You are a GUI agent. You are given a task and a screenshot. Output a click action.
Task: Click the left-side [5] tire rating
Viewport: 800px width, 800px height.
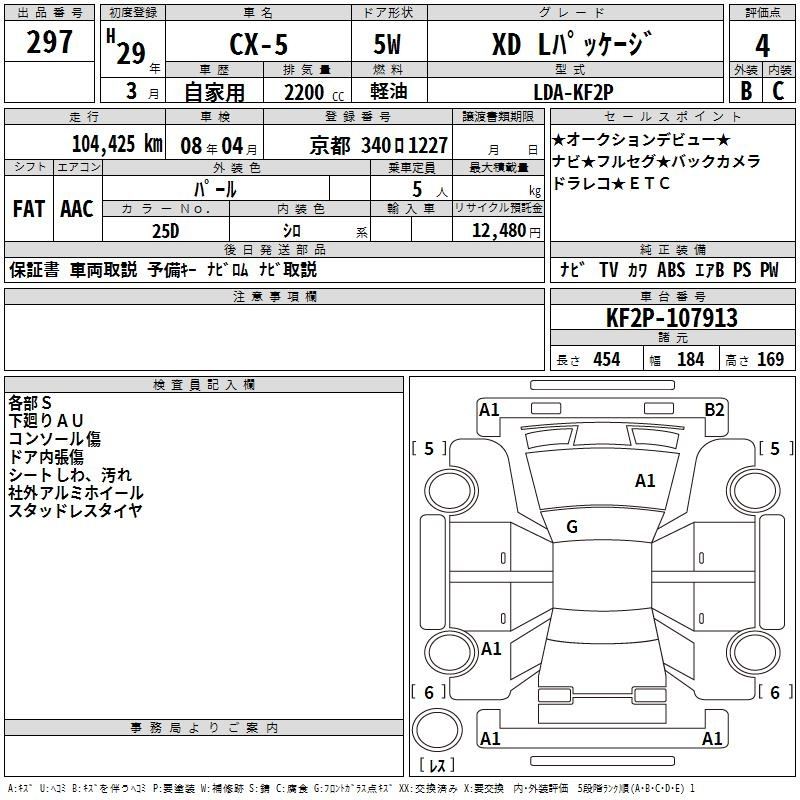pyautogui.click(x=430, y=449)
